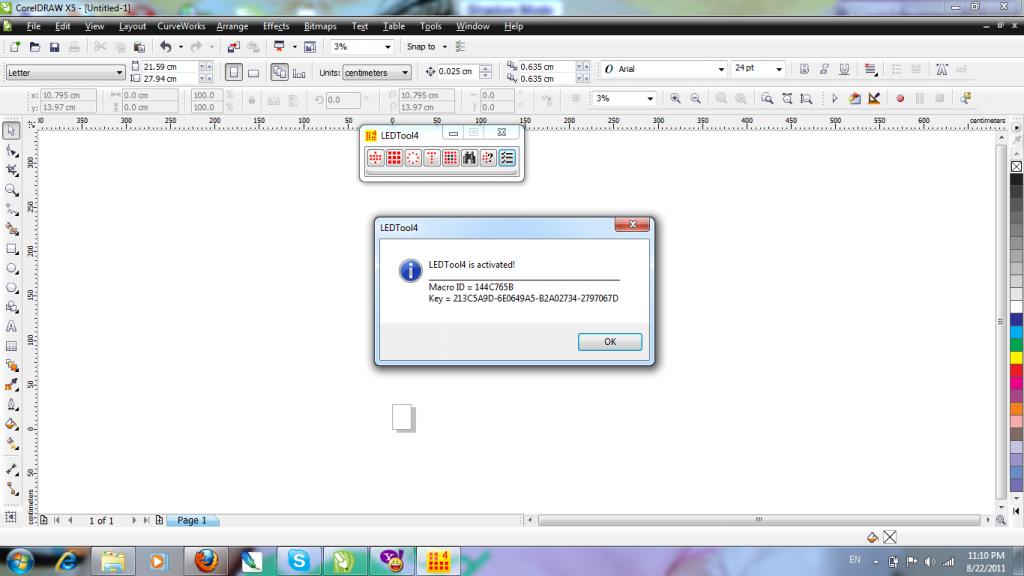Screen dimensions: 1024x576
Task: Click OK in the LEDTool4 dialog
Action: tap(610, 342)
